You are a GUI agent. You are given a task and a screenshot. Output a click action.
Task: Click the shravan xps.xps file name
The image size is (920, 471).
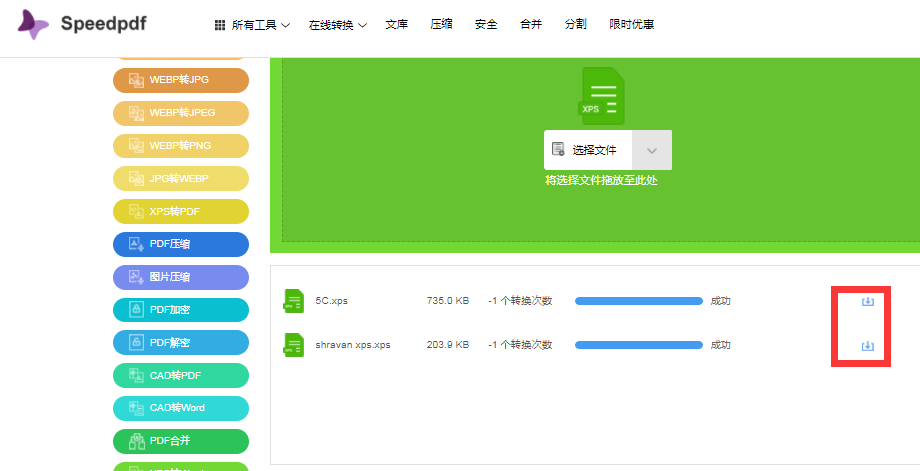pos(353,345)
